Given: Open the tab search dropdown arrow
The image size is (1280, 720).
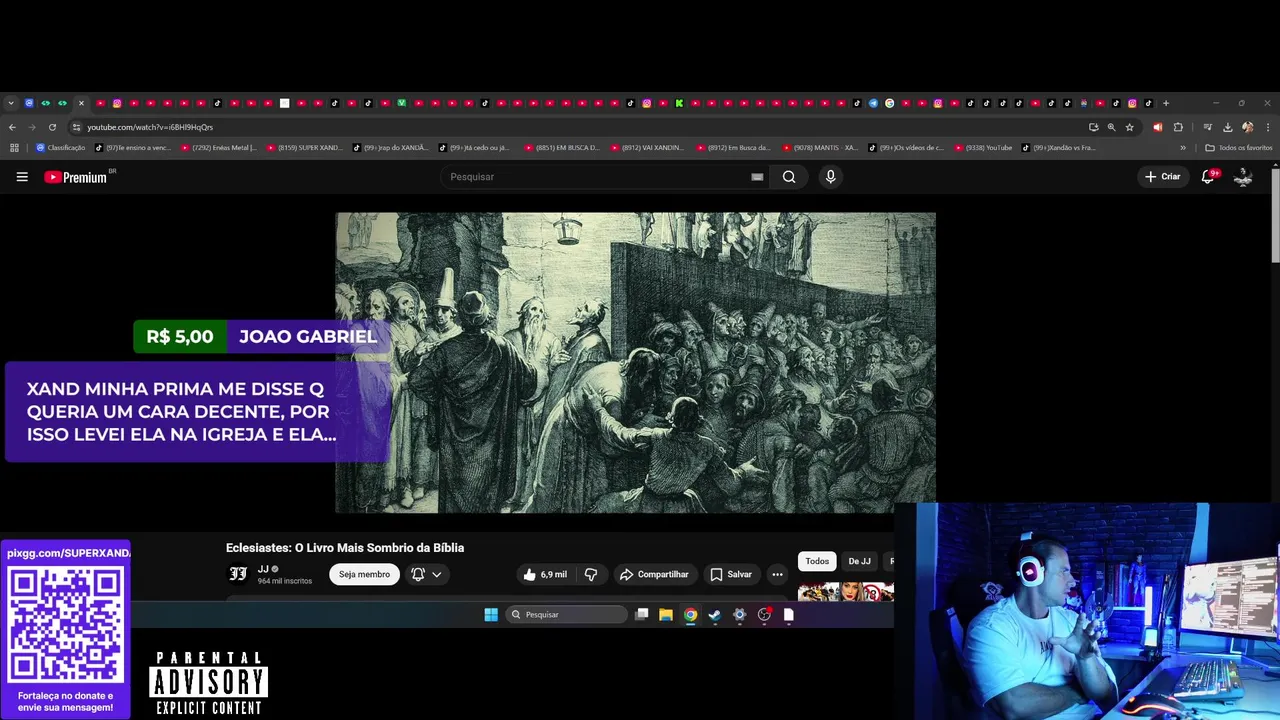Looking at the screenshot, I should coord(11,103).
